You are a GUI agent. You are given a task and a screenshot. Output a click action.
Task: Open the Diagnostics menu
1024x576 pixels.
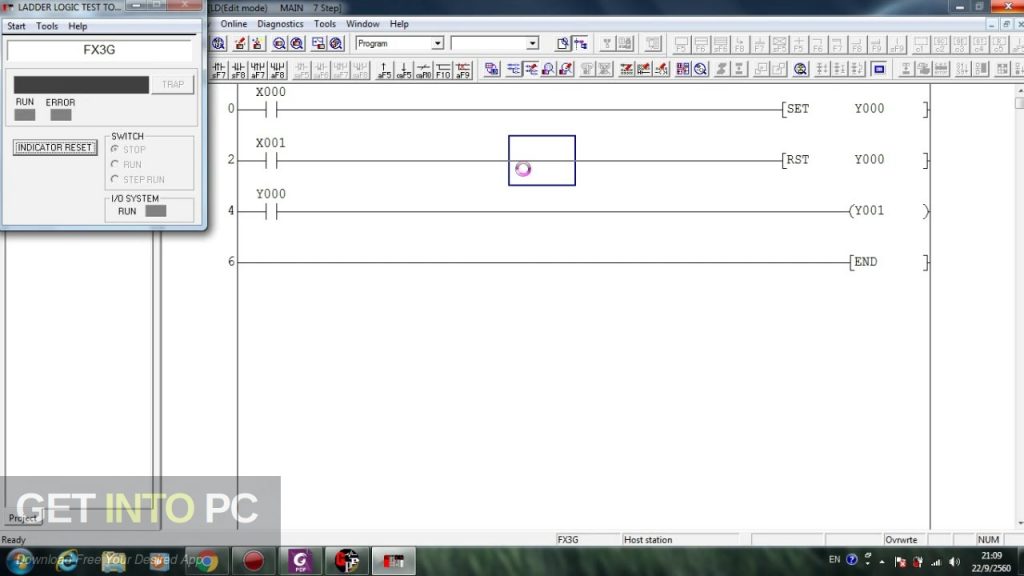[280, 23]
